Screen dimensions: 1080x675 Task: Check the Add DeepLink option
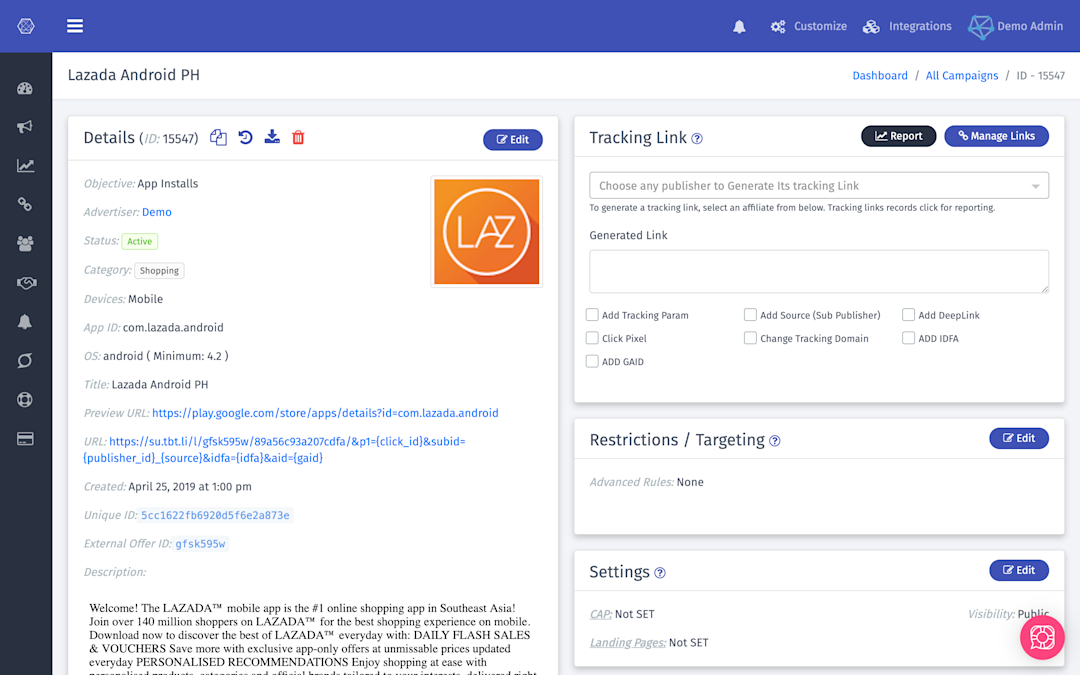[908, 315]
